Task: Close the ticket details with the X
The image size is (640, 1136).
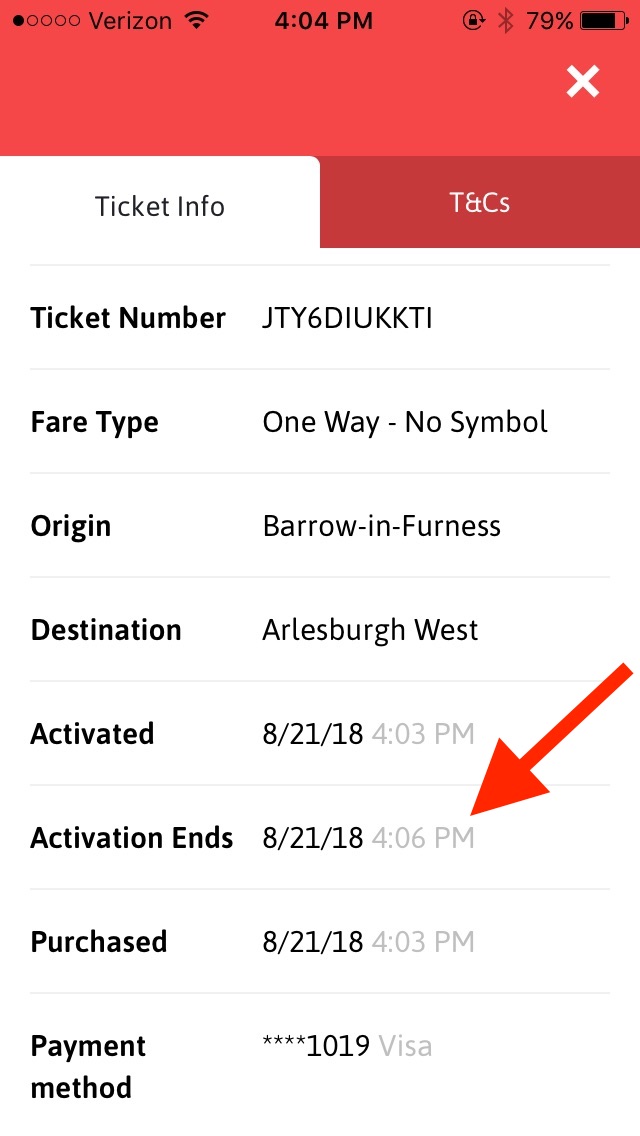Action: 583,81
